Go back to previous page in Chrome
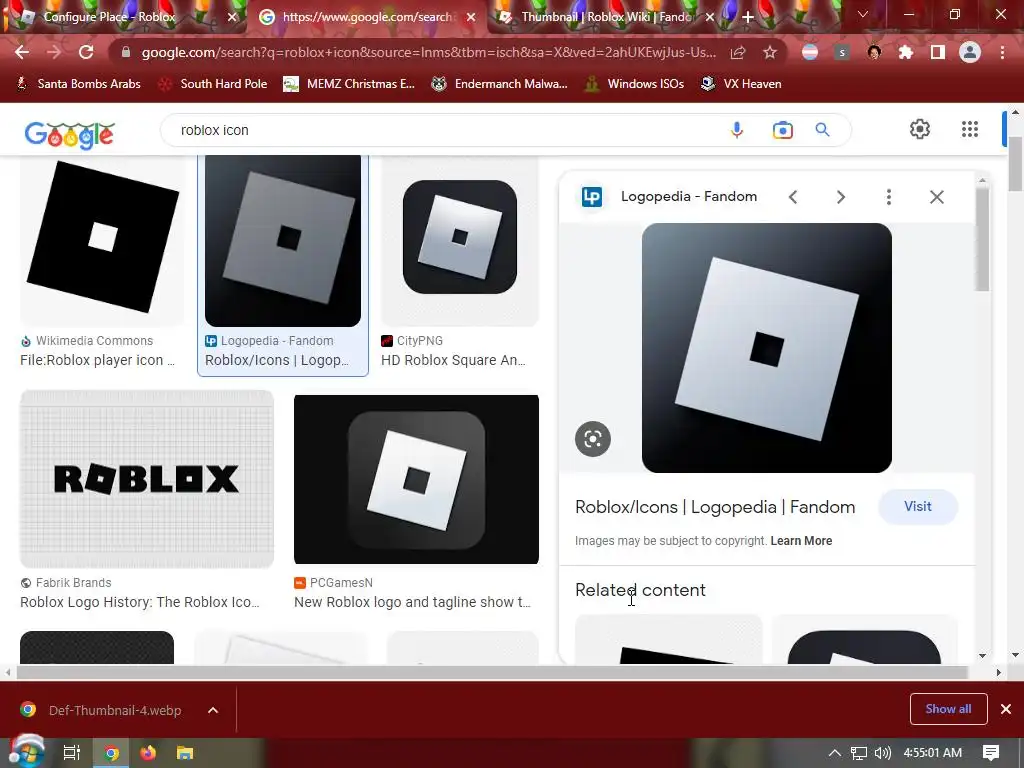The image size is (1024, 768). pos(22,52)
